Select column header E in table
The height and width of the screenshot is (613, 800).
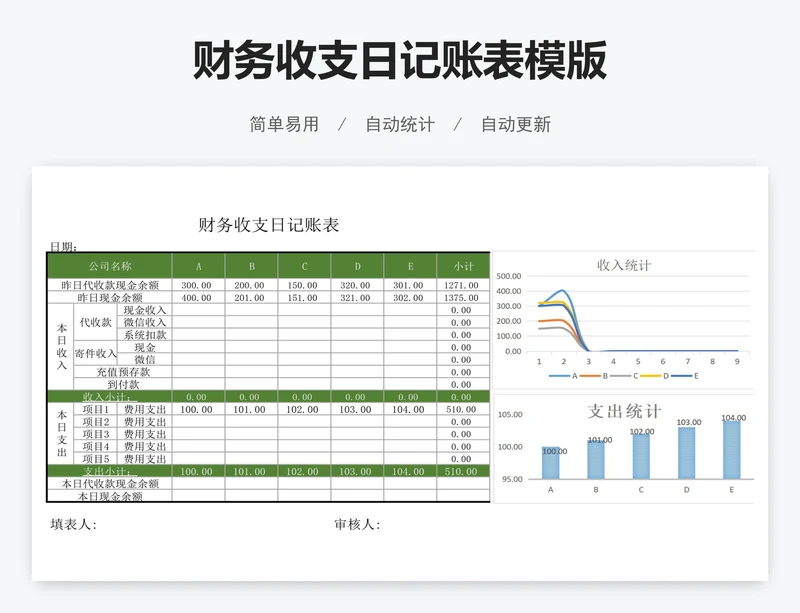[410, 266]
